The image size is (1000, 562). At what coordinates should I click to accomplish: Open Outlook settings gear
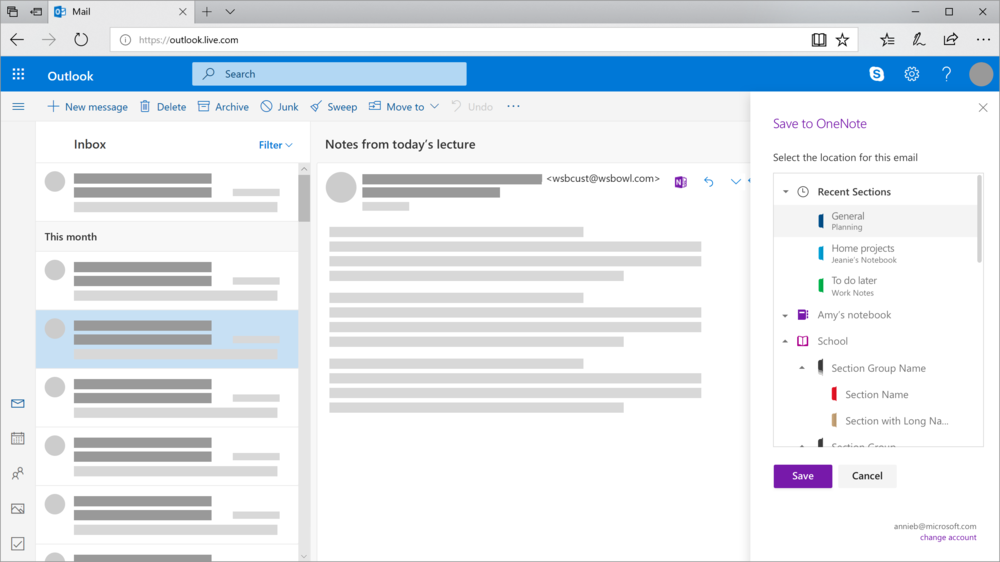coord(912,74)
